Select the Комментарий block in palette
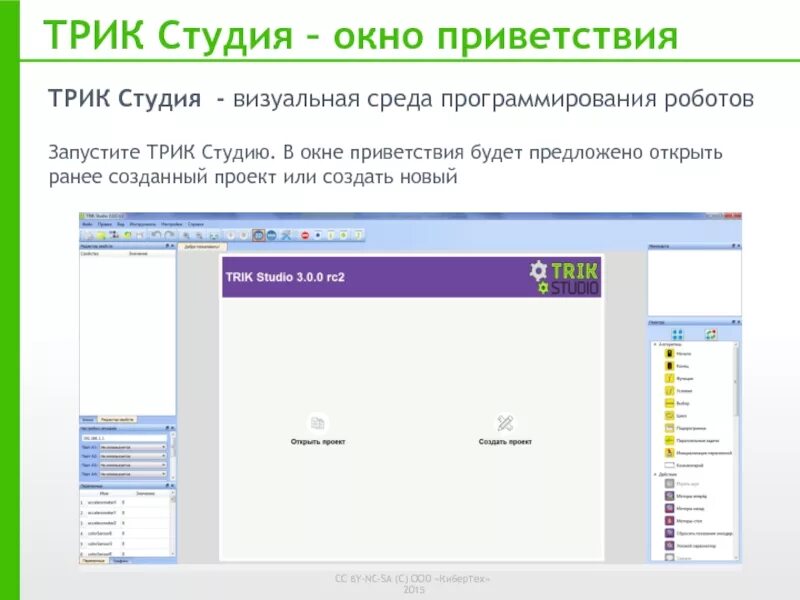The width and height of the screenshot is (800, 600). coord(684,465)
